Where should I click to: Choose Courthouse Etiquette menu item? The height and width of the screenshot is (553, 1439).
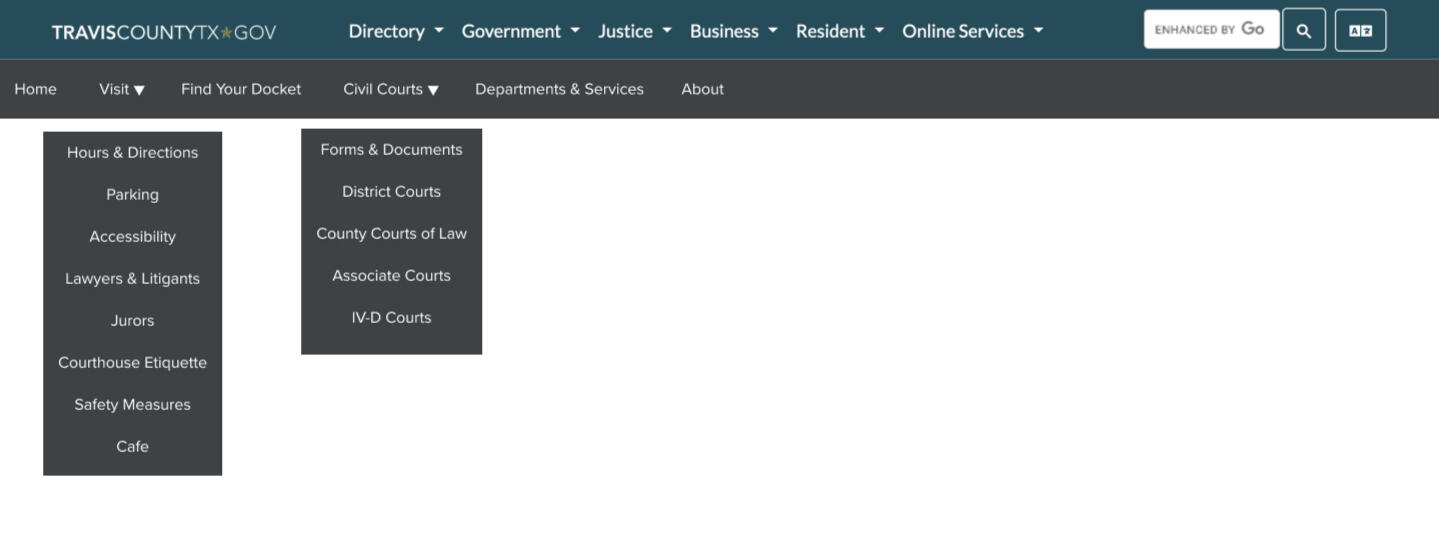[x=132, y=363]
